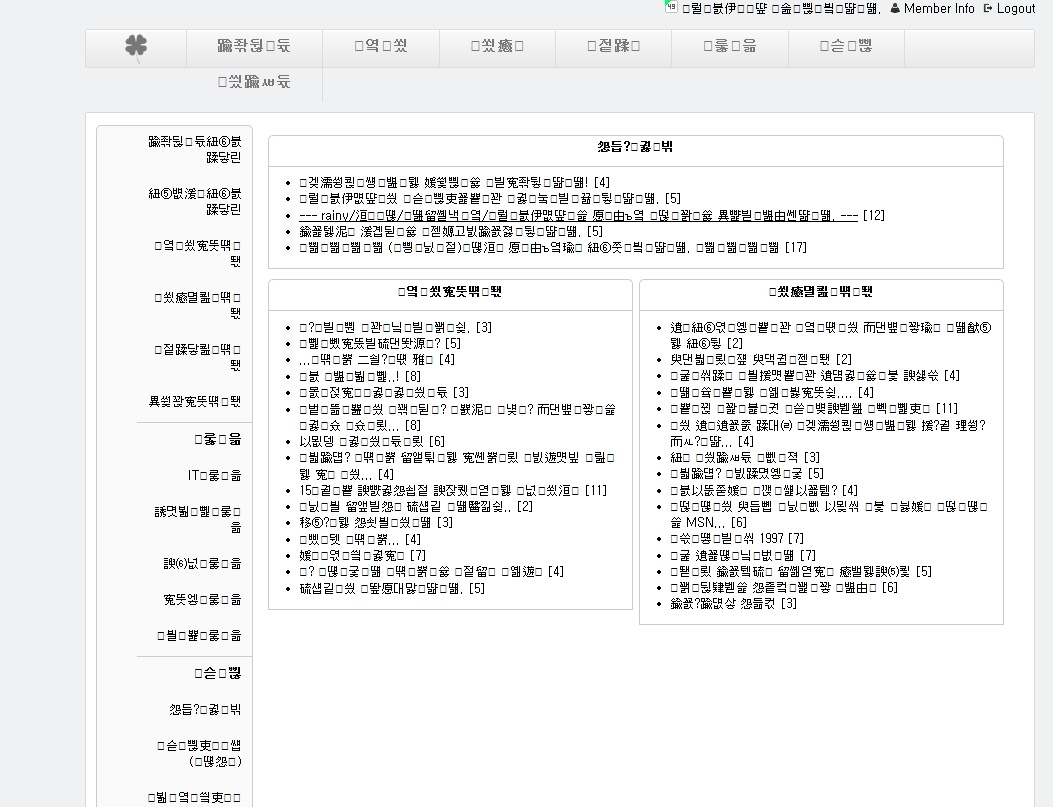The height and width of the screenshot is (807, 1053).
Task: Click the Logout link
Action: tap(1015, 8)
